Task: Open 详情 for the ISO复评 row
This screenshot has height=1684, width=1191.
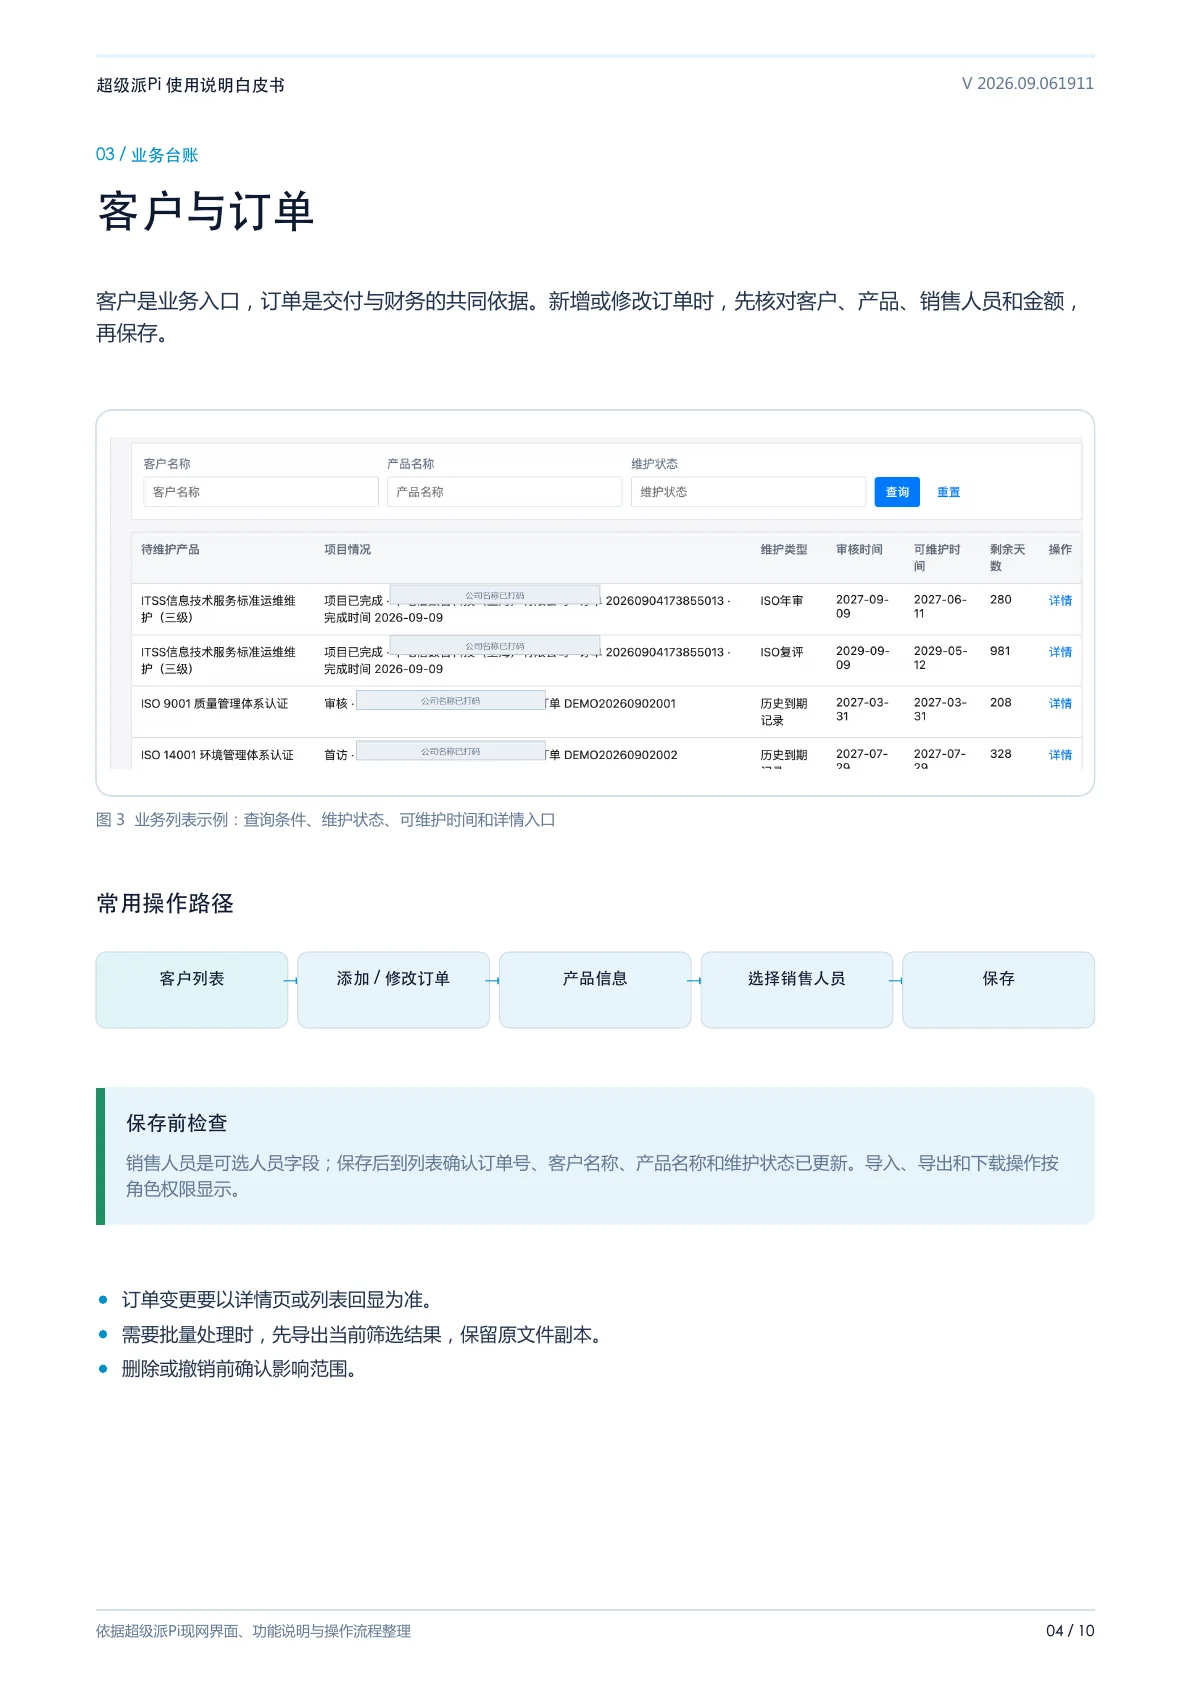Action: [1060, 652]
